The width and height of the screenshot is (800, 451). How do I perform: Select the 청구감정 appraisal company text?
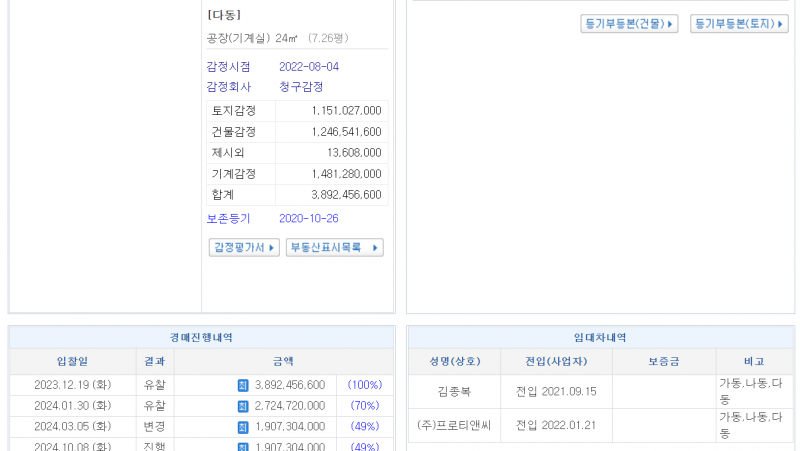click(301, 87)
